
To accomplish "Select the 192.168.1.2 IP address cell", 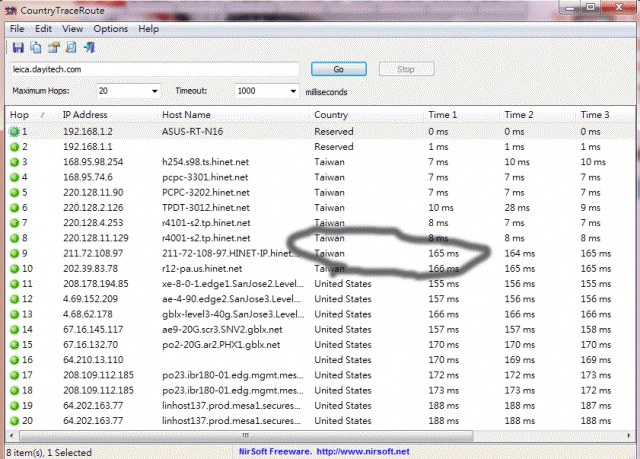I will (x=88, y=132).
